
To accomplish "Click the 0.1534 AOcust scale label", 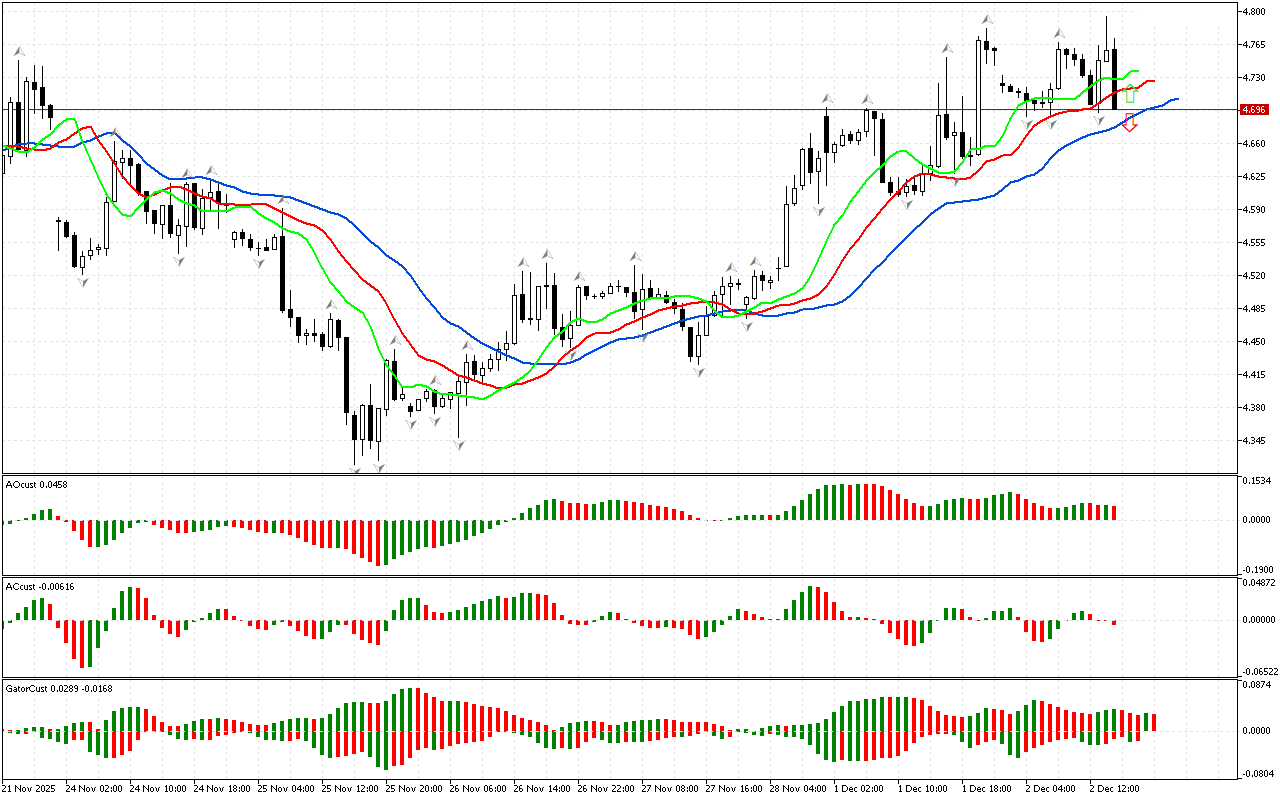I will (x=1255, y=481).
